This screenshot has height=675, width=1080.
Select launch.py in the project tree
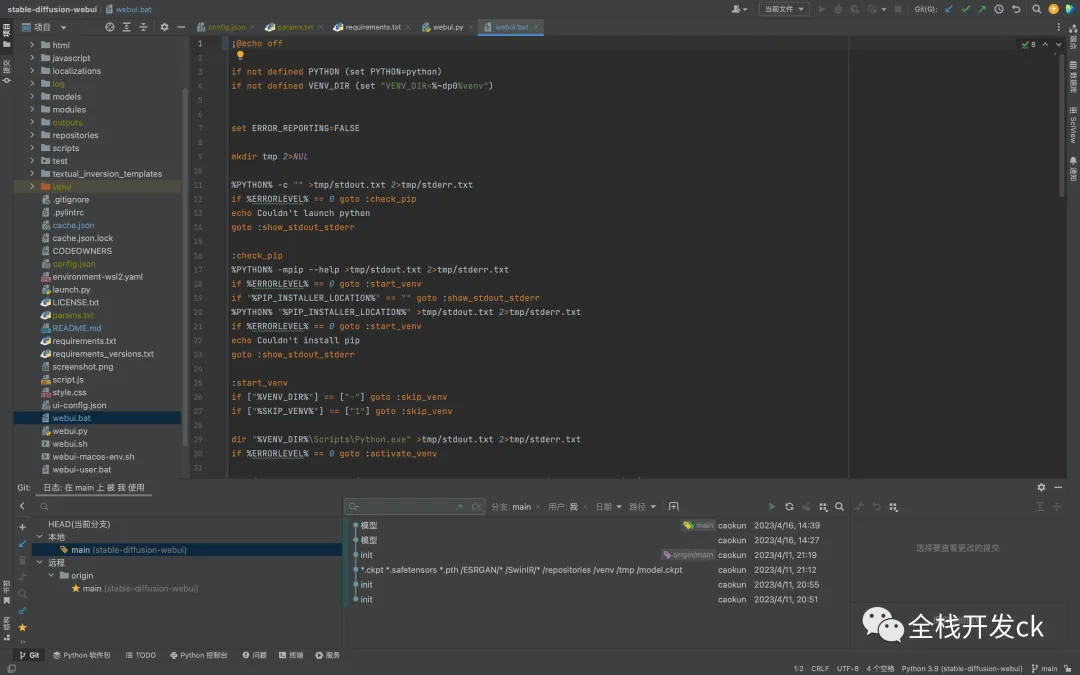click(x=71, y=289)
